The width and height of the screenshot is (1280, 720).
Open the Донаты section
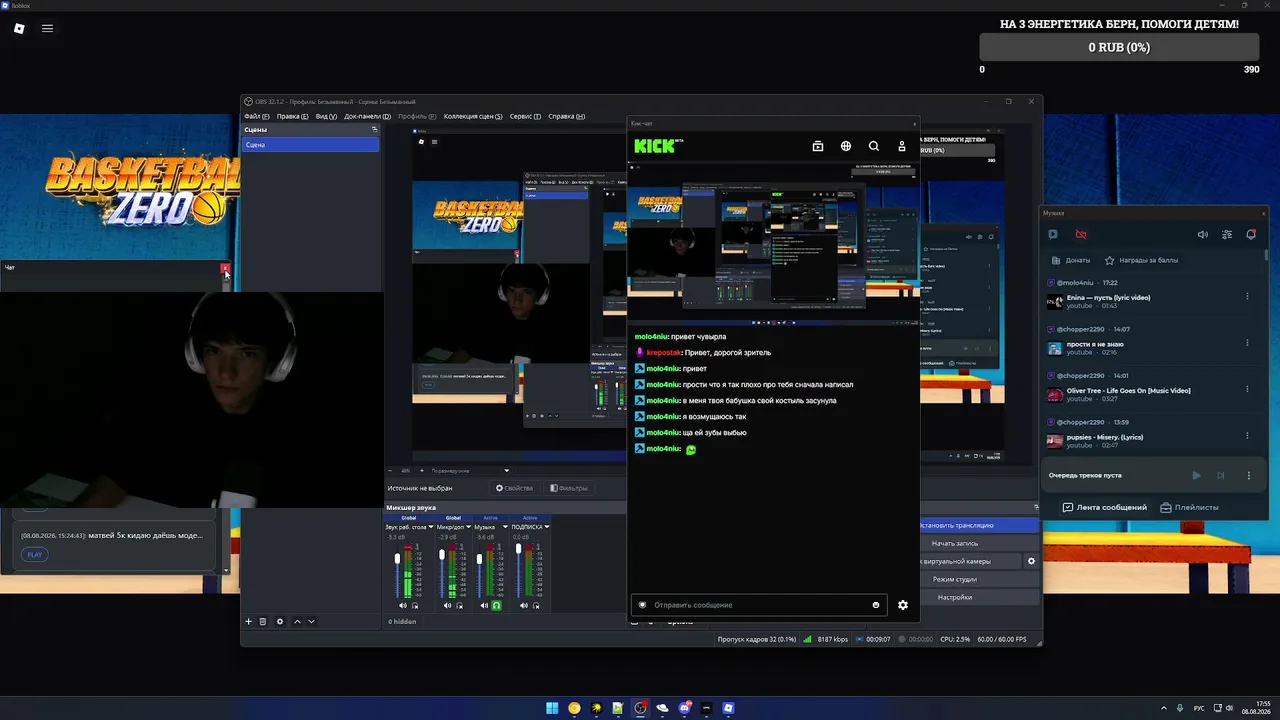click(1070, 260)
